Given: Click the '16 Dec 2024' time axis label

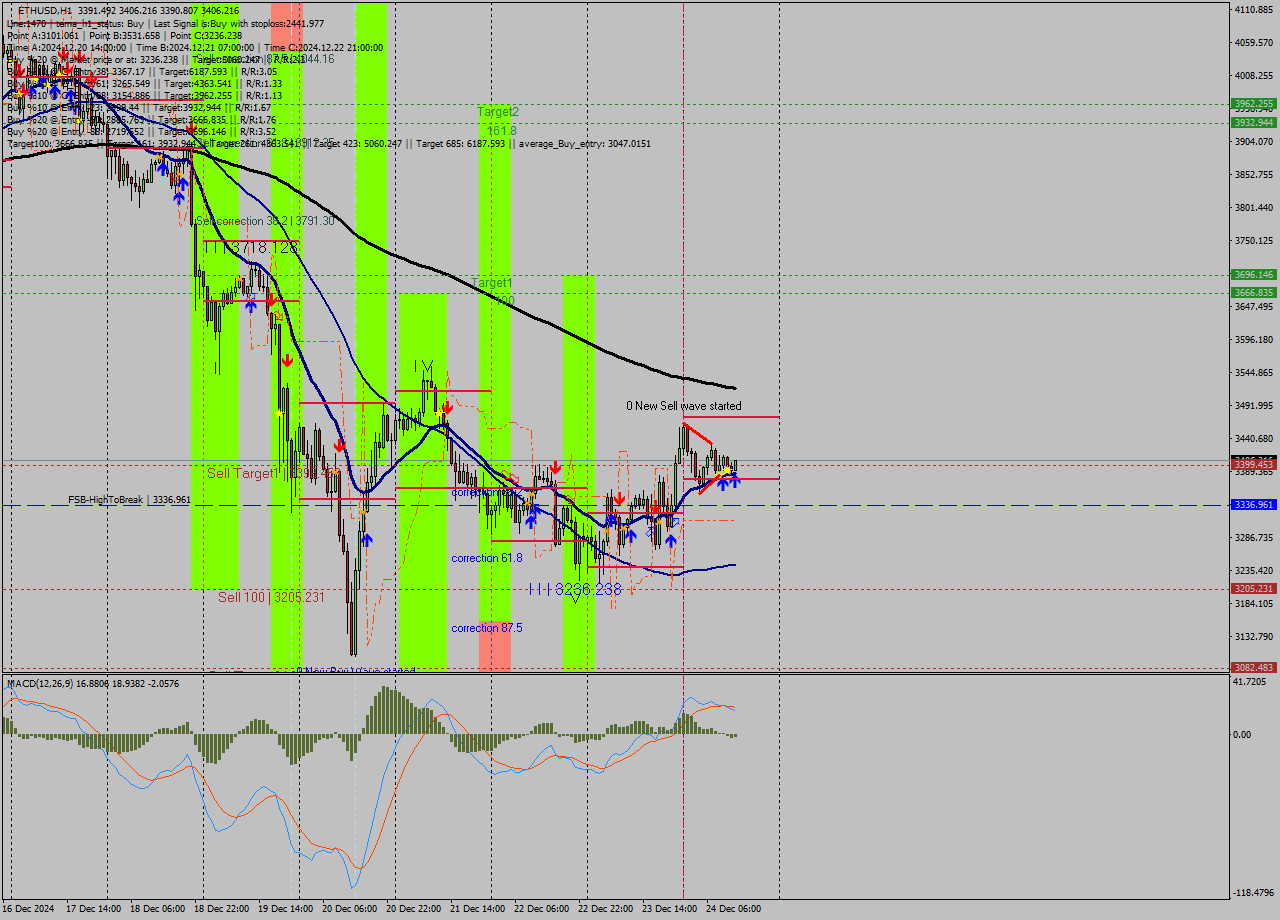Looking at the screenshot, I should tap(29, 909).
